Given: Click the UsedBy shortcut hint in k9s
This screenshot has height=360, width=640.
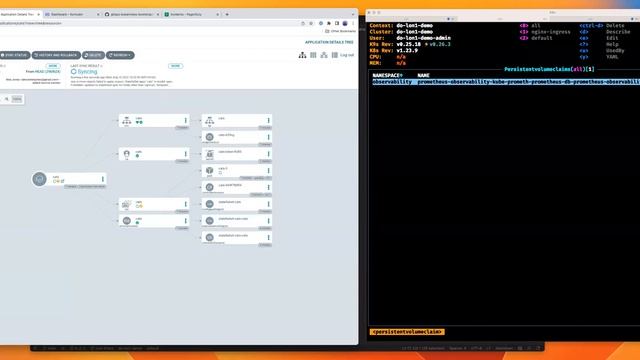Looking at the screenshot, I should (x=615, y=51).
